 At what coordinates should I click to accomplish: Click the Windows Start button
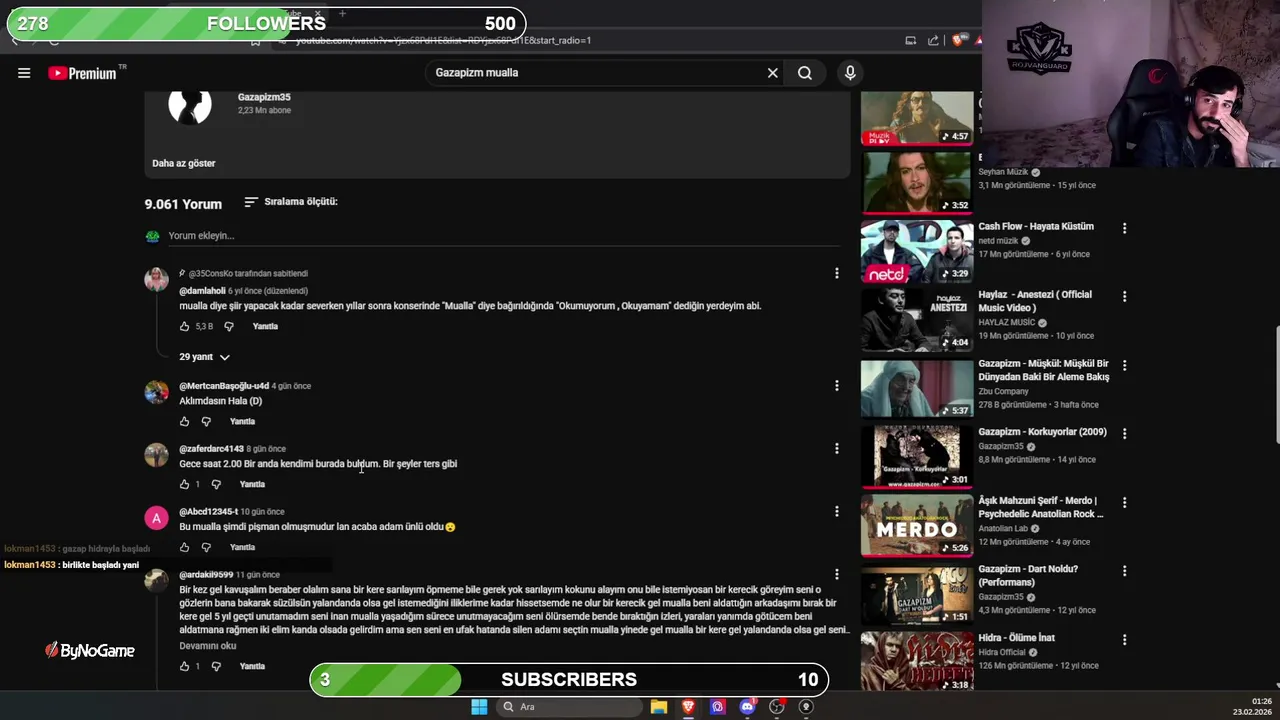click(479, 707)
